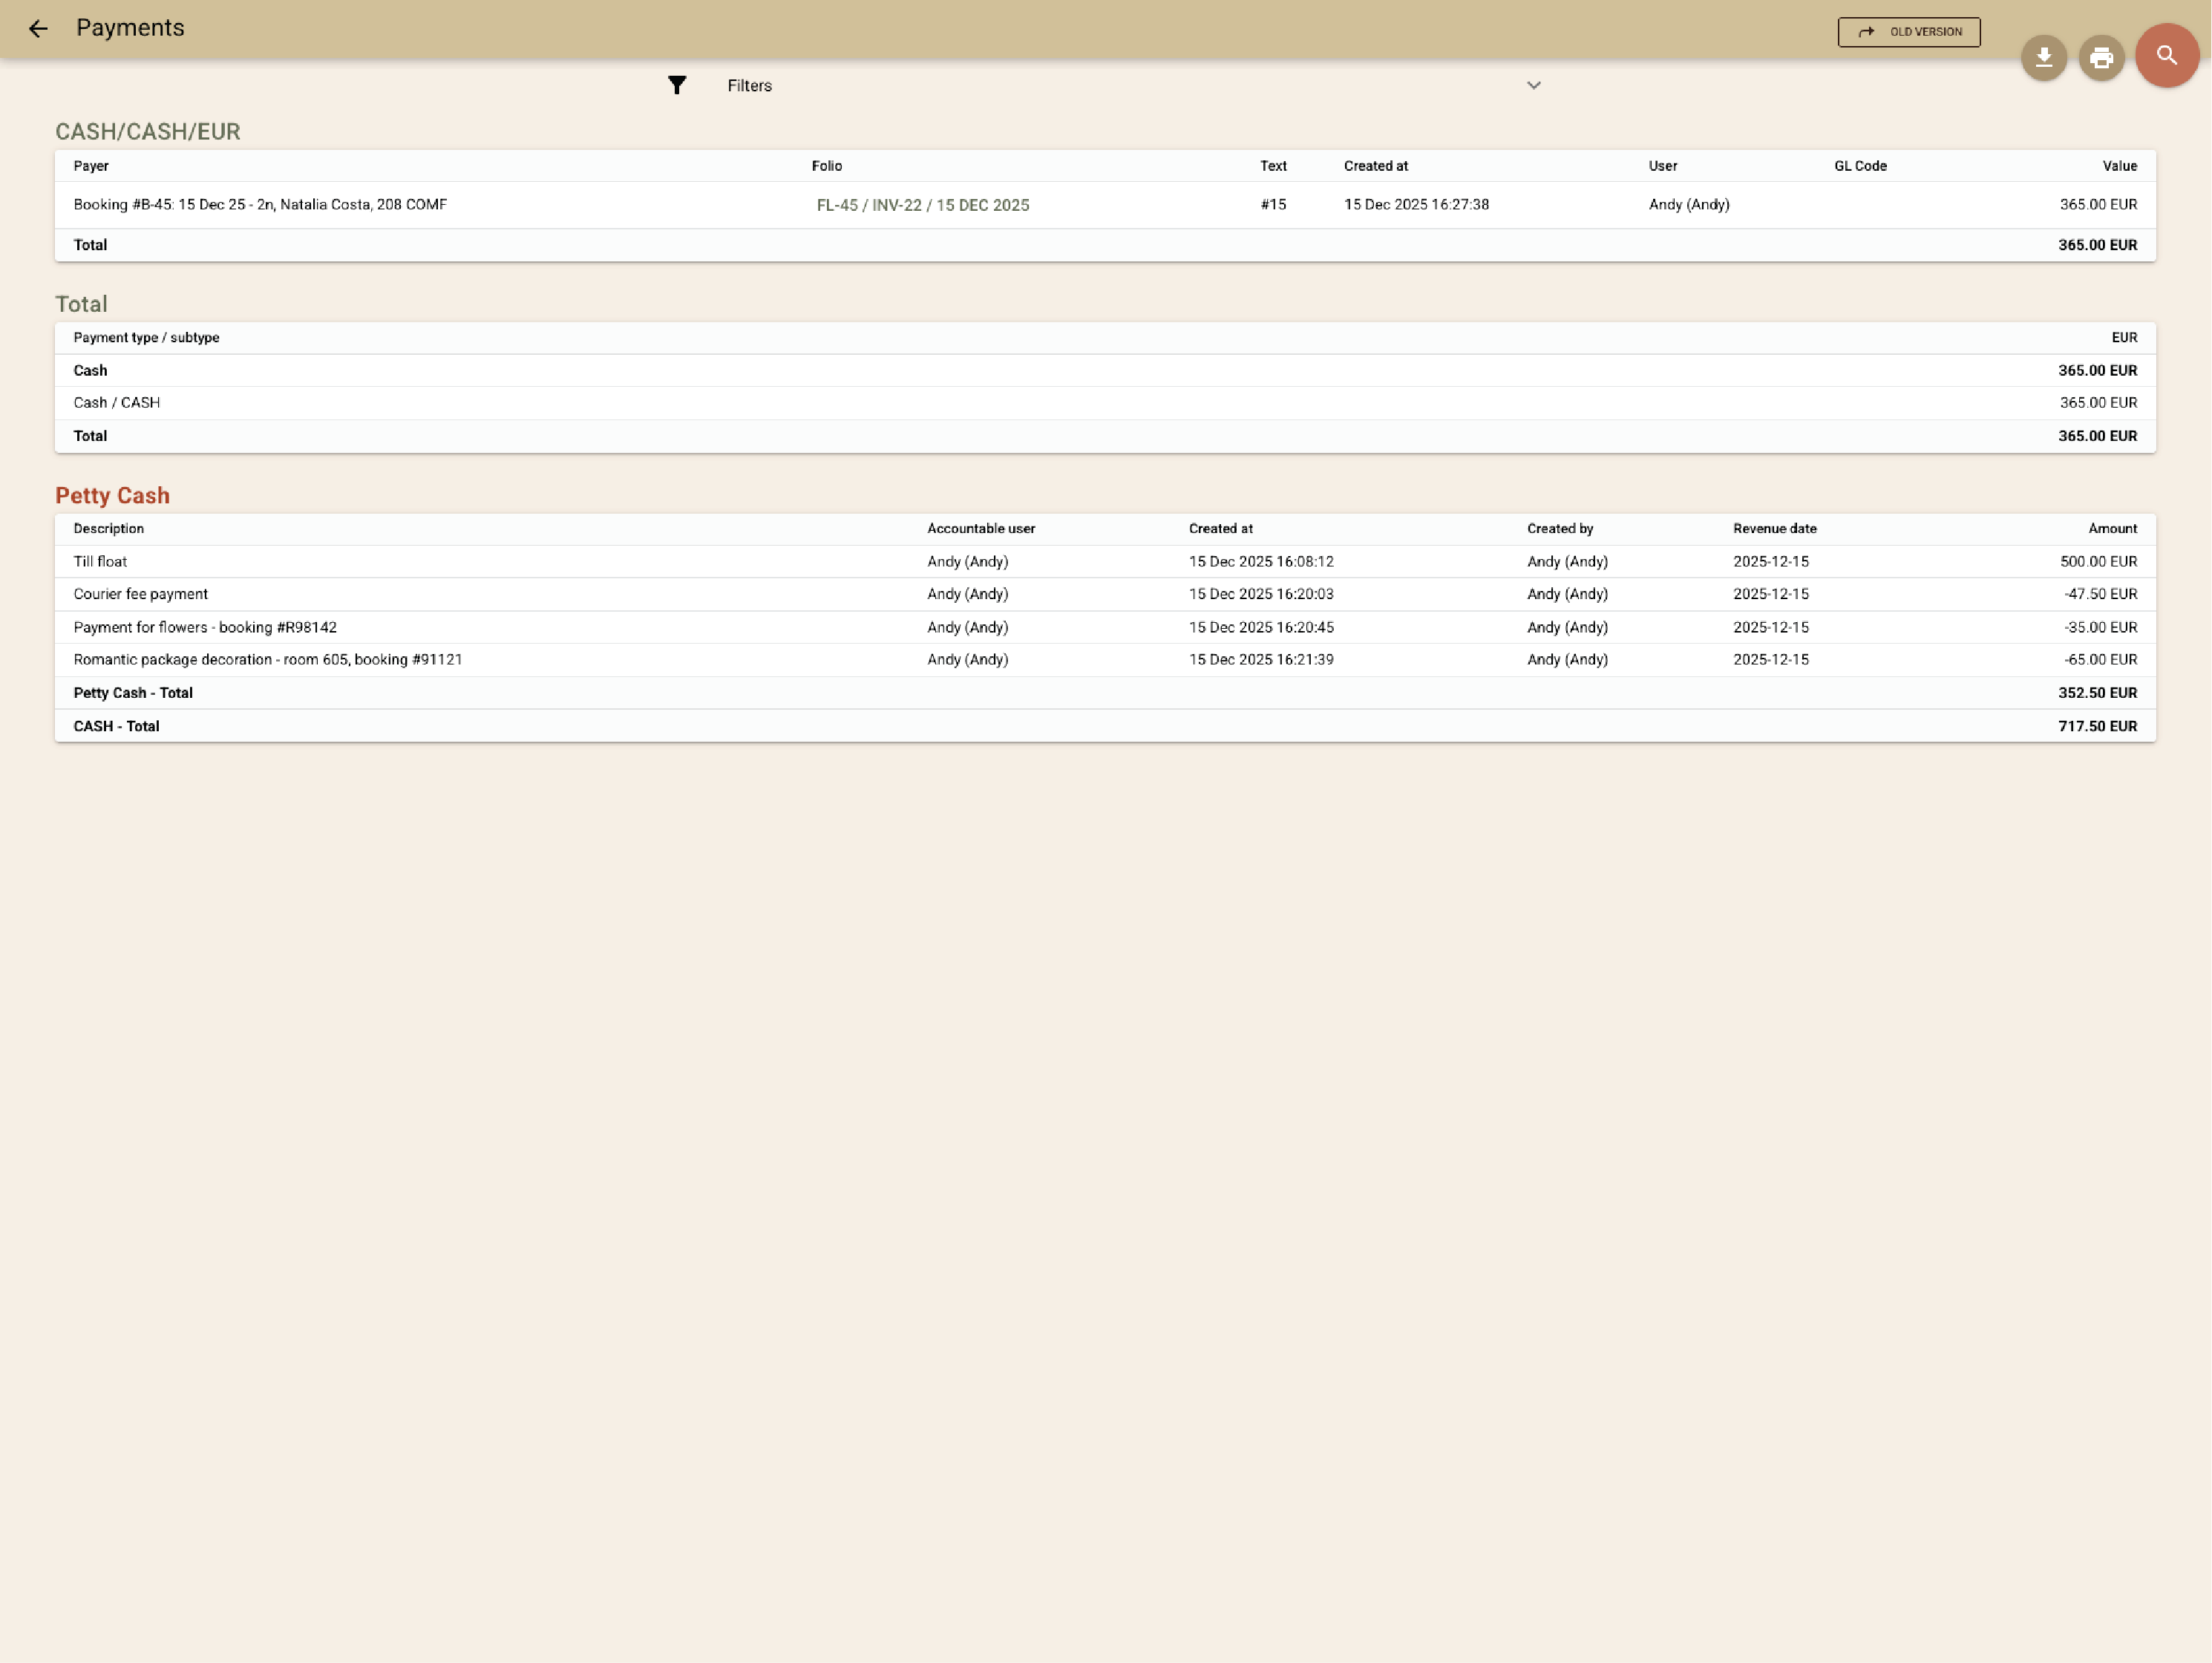Viewport: 2212px width, 1663px height.
Task: Click the print report icon
Action: tap(2101, 57)
